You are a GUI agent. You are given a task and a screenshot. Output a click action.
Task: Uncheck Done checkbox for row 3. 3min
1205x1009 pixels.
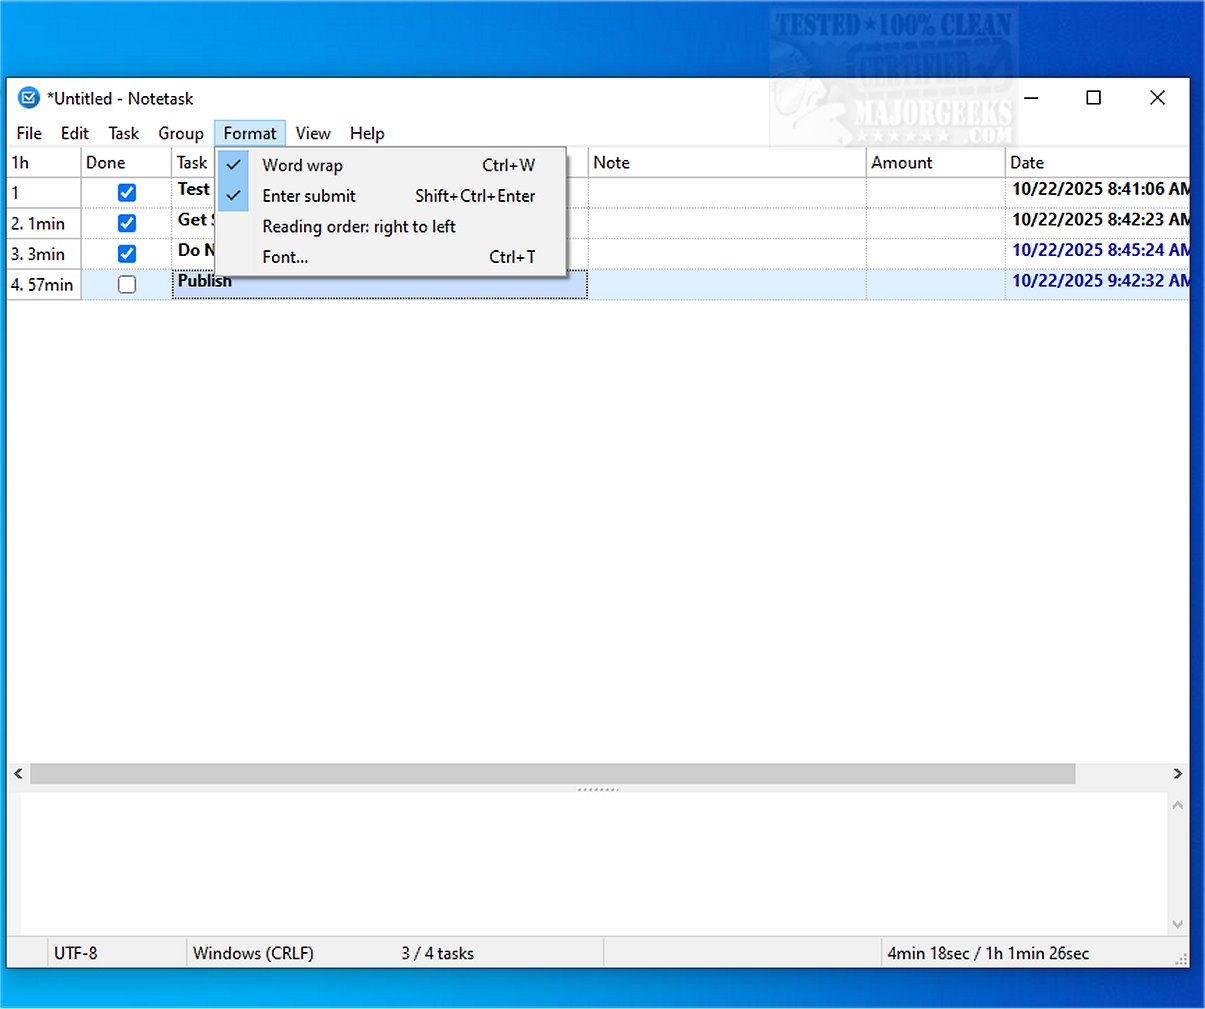(x=127, y=254)
